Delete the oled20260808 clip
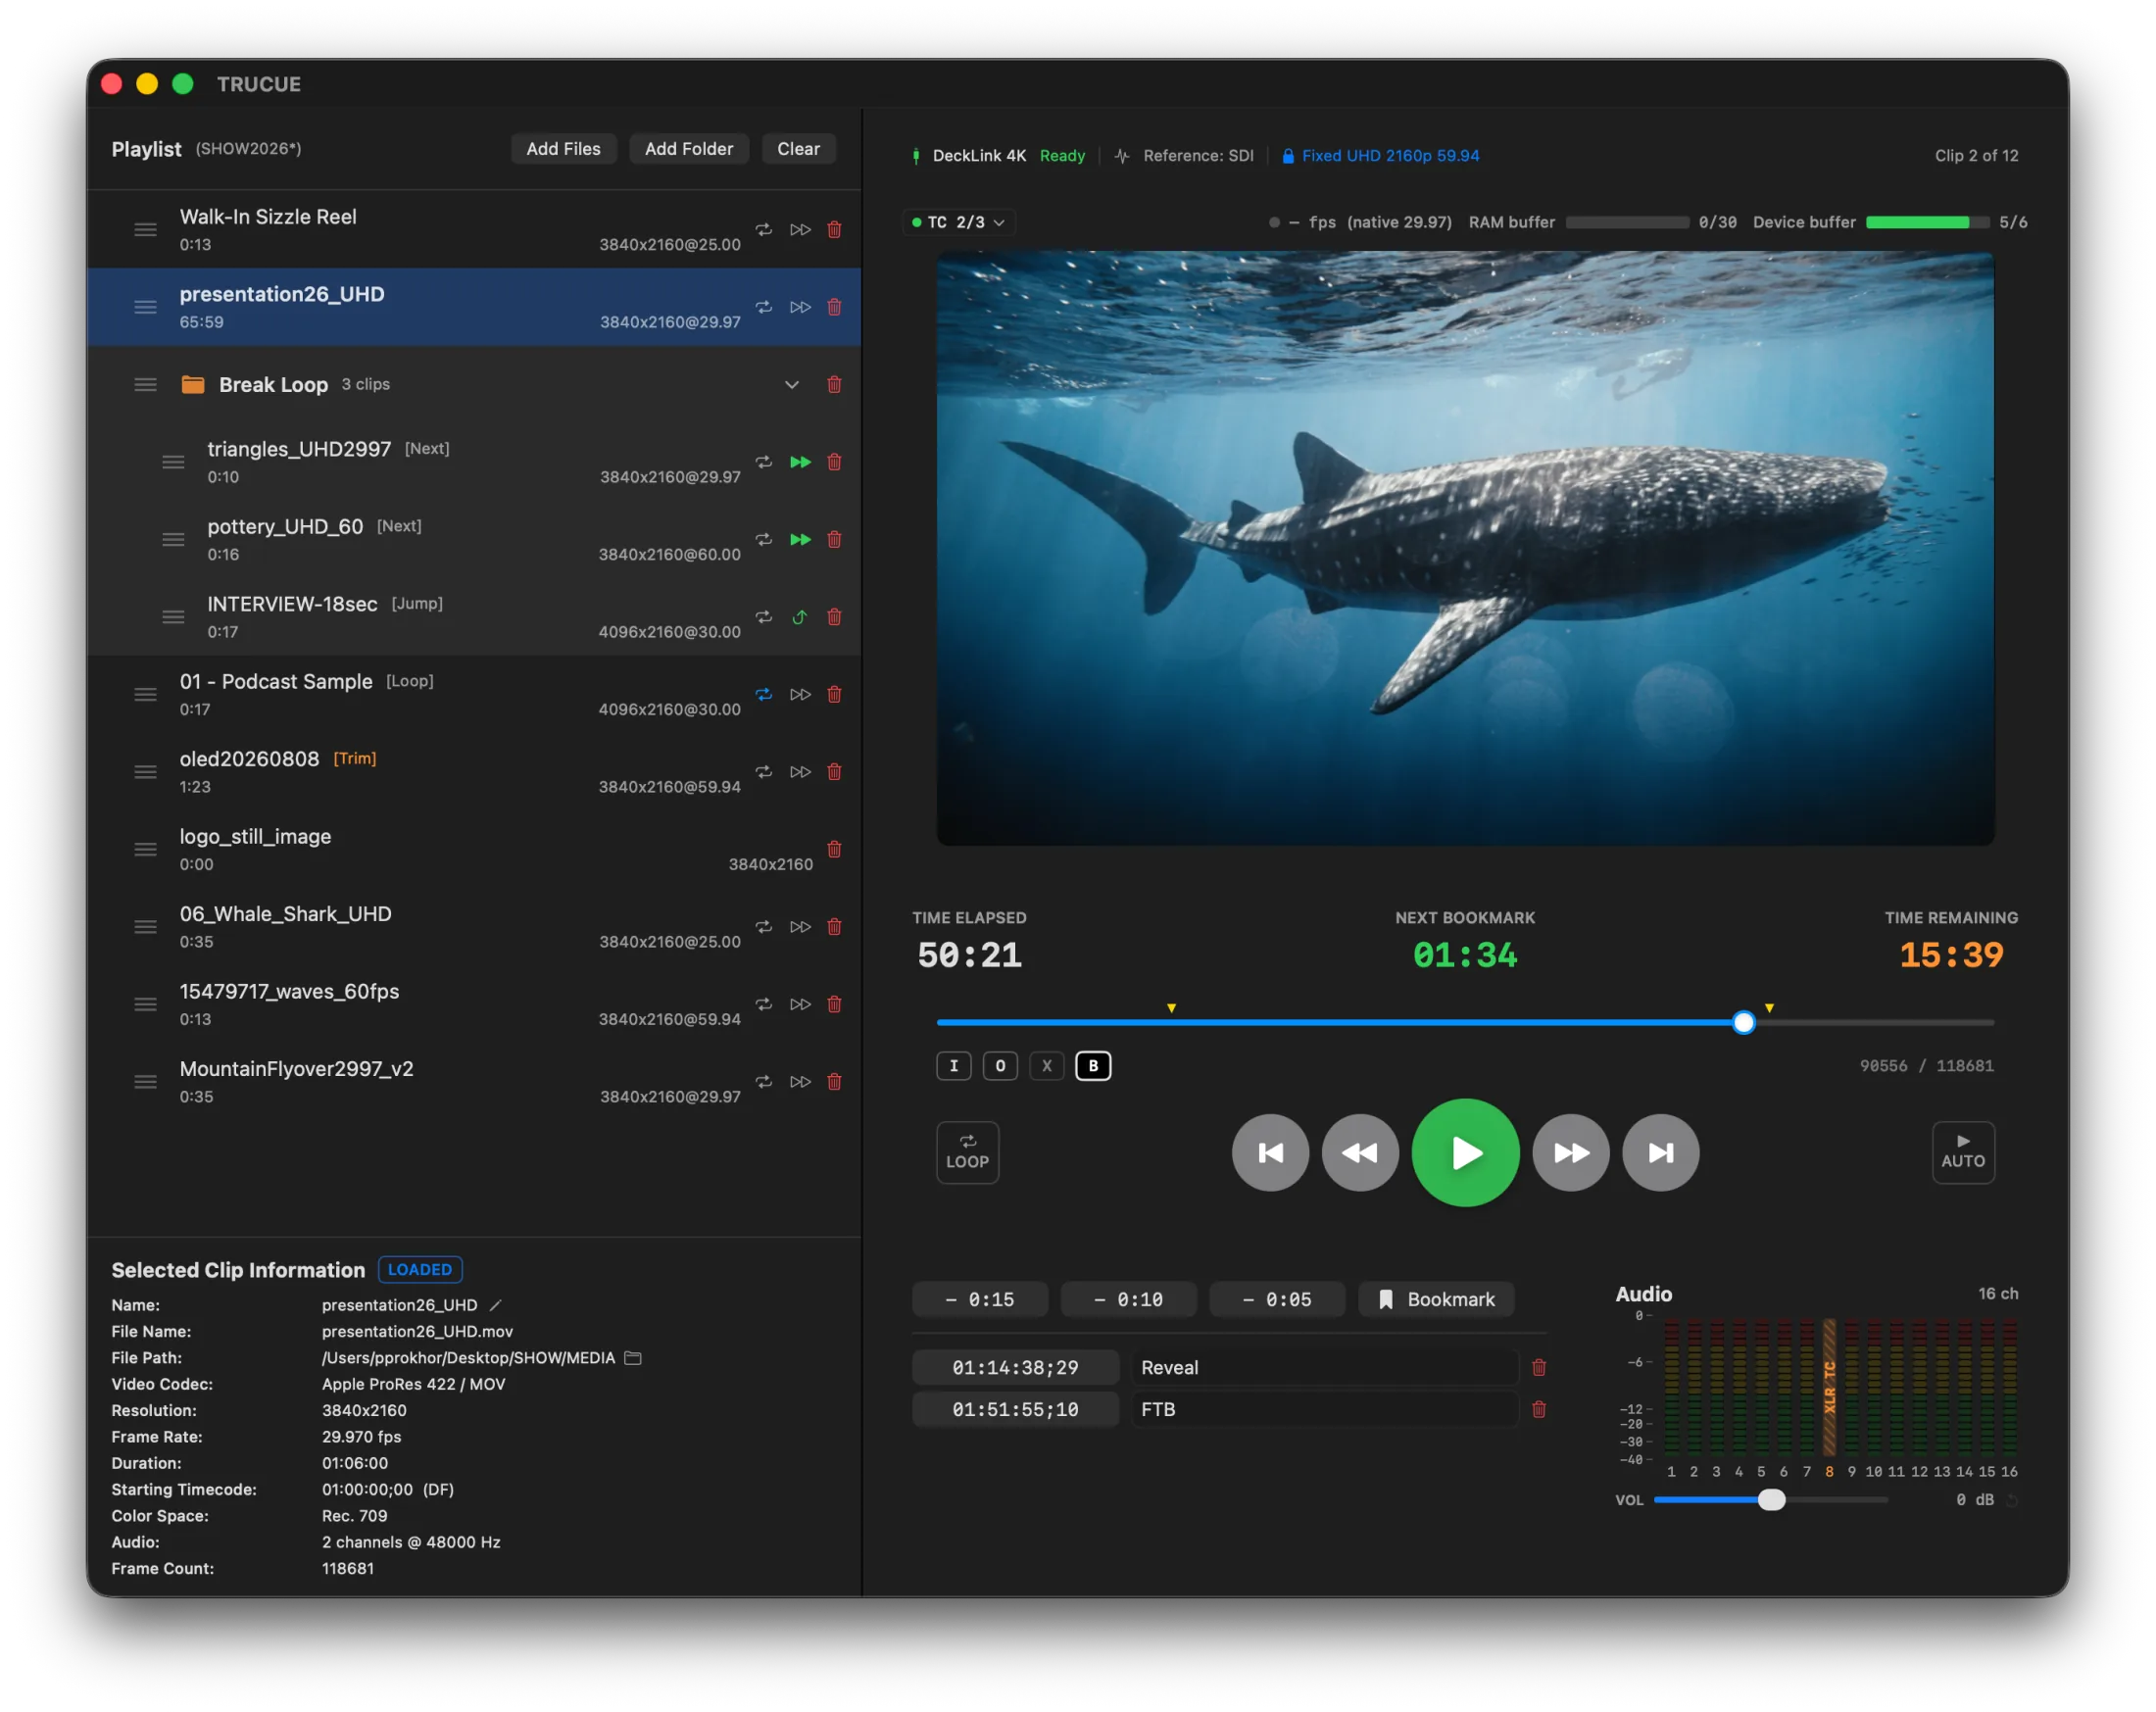 834,772
